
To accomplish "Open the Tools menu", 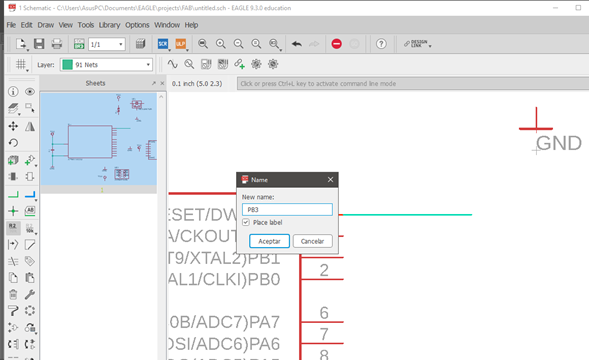I will [x=86, y=25].
